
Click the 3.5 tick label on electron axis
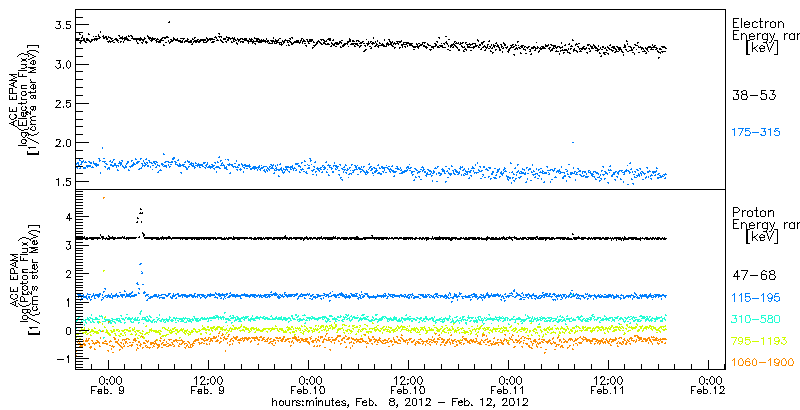(x=61, y=25)
